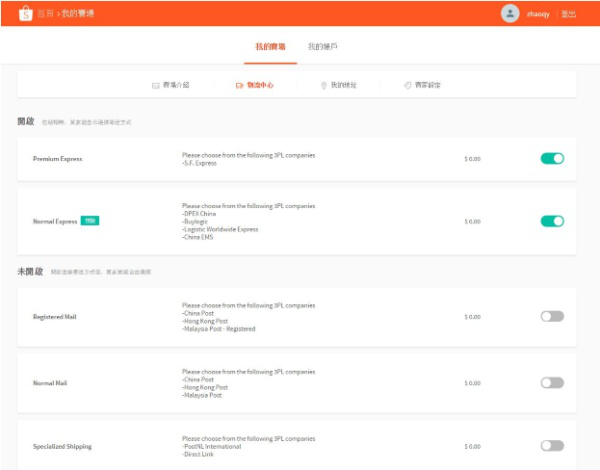Disable the Premium Express toggle

click(x=552, y=158)
